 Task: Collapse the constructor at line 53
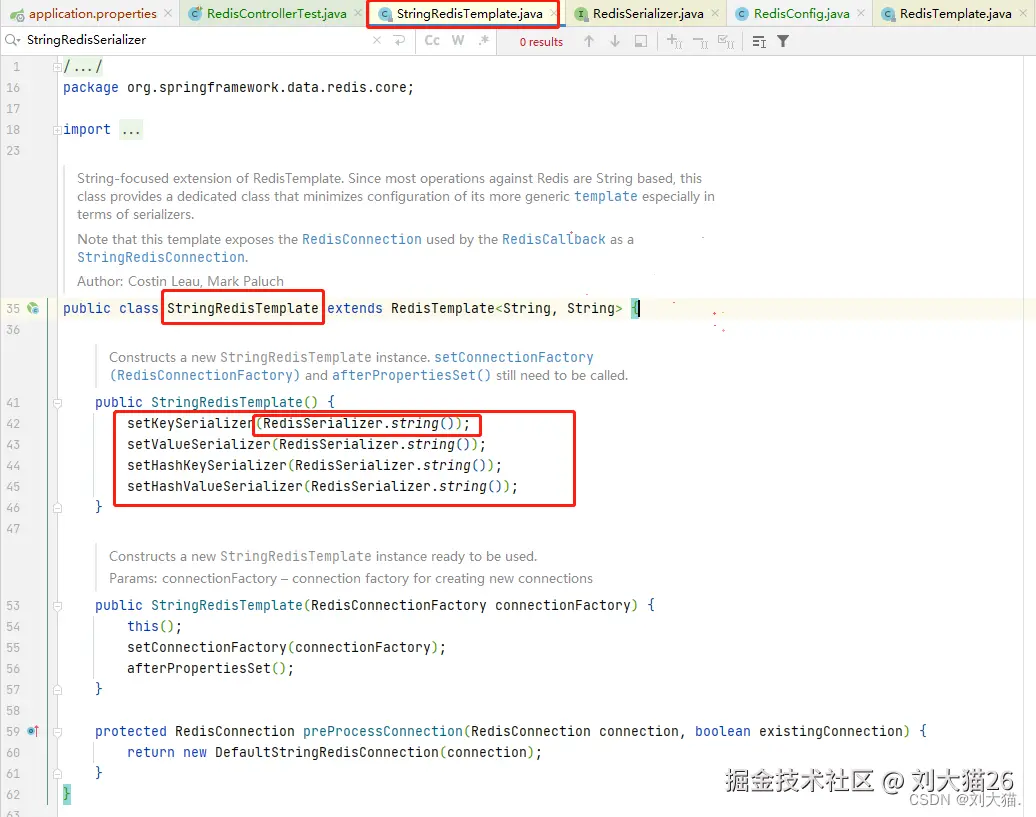[x=57, y=606]
